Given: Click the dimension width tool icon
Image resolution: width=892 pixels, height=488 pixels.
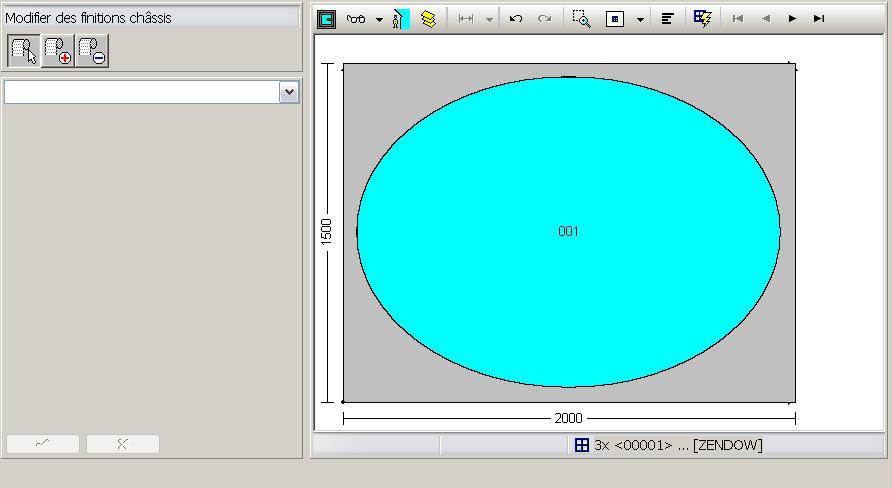Looking at the screenshot, I should pos(466,19).
